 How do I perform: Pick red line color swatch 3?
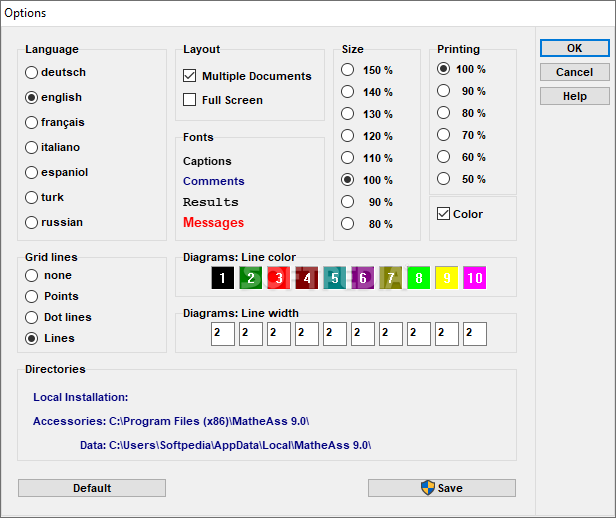pyautogui.click(x=279, y=278)
